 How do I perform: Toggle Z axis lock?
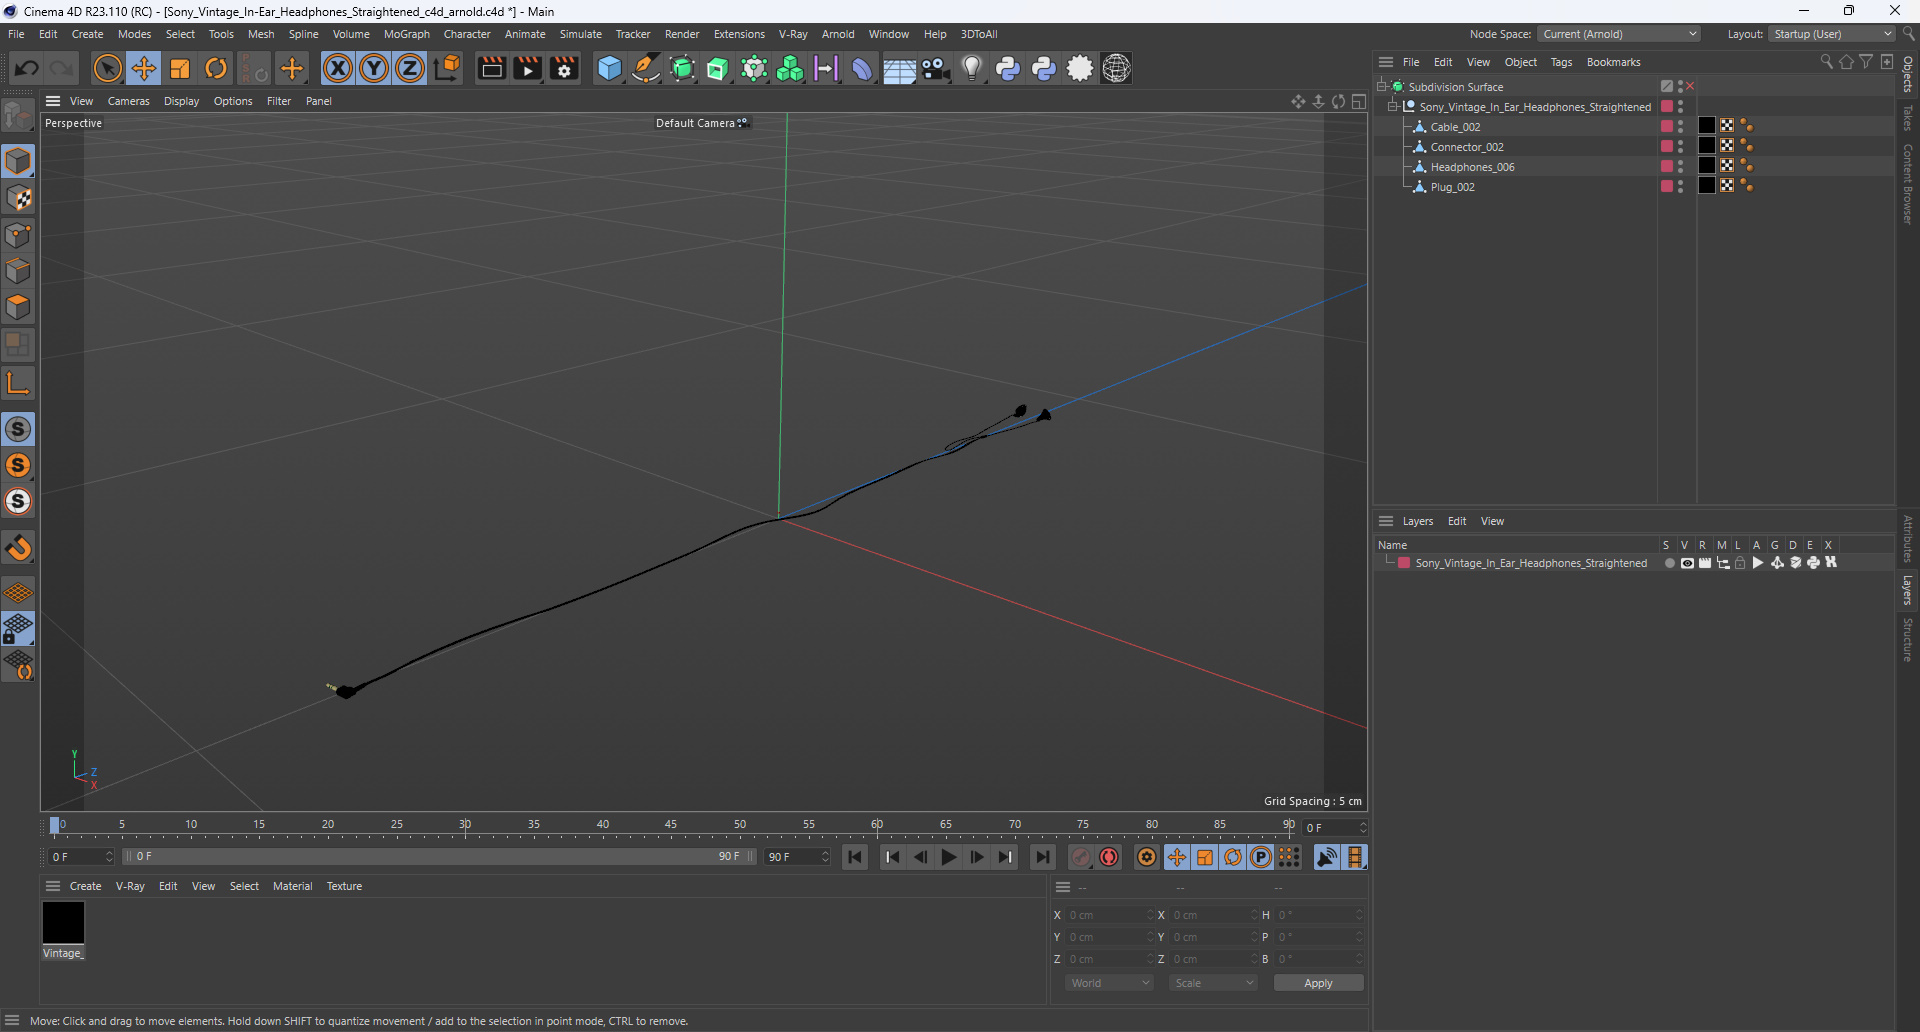410,68
